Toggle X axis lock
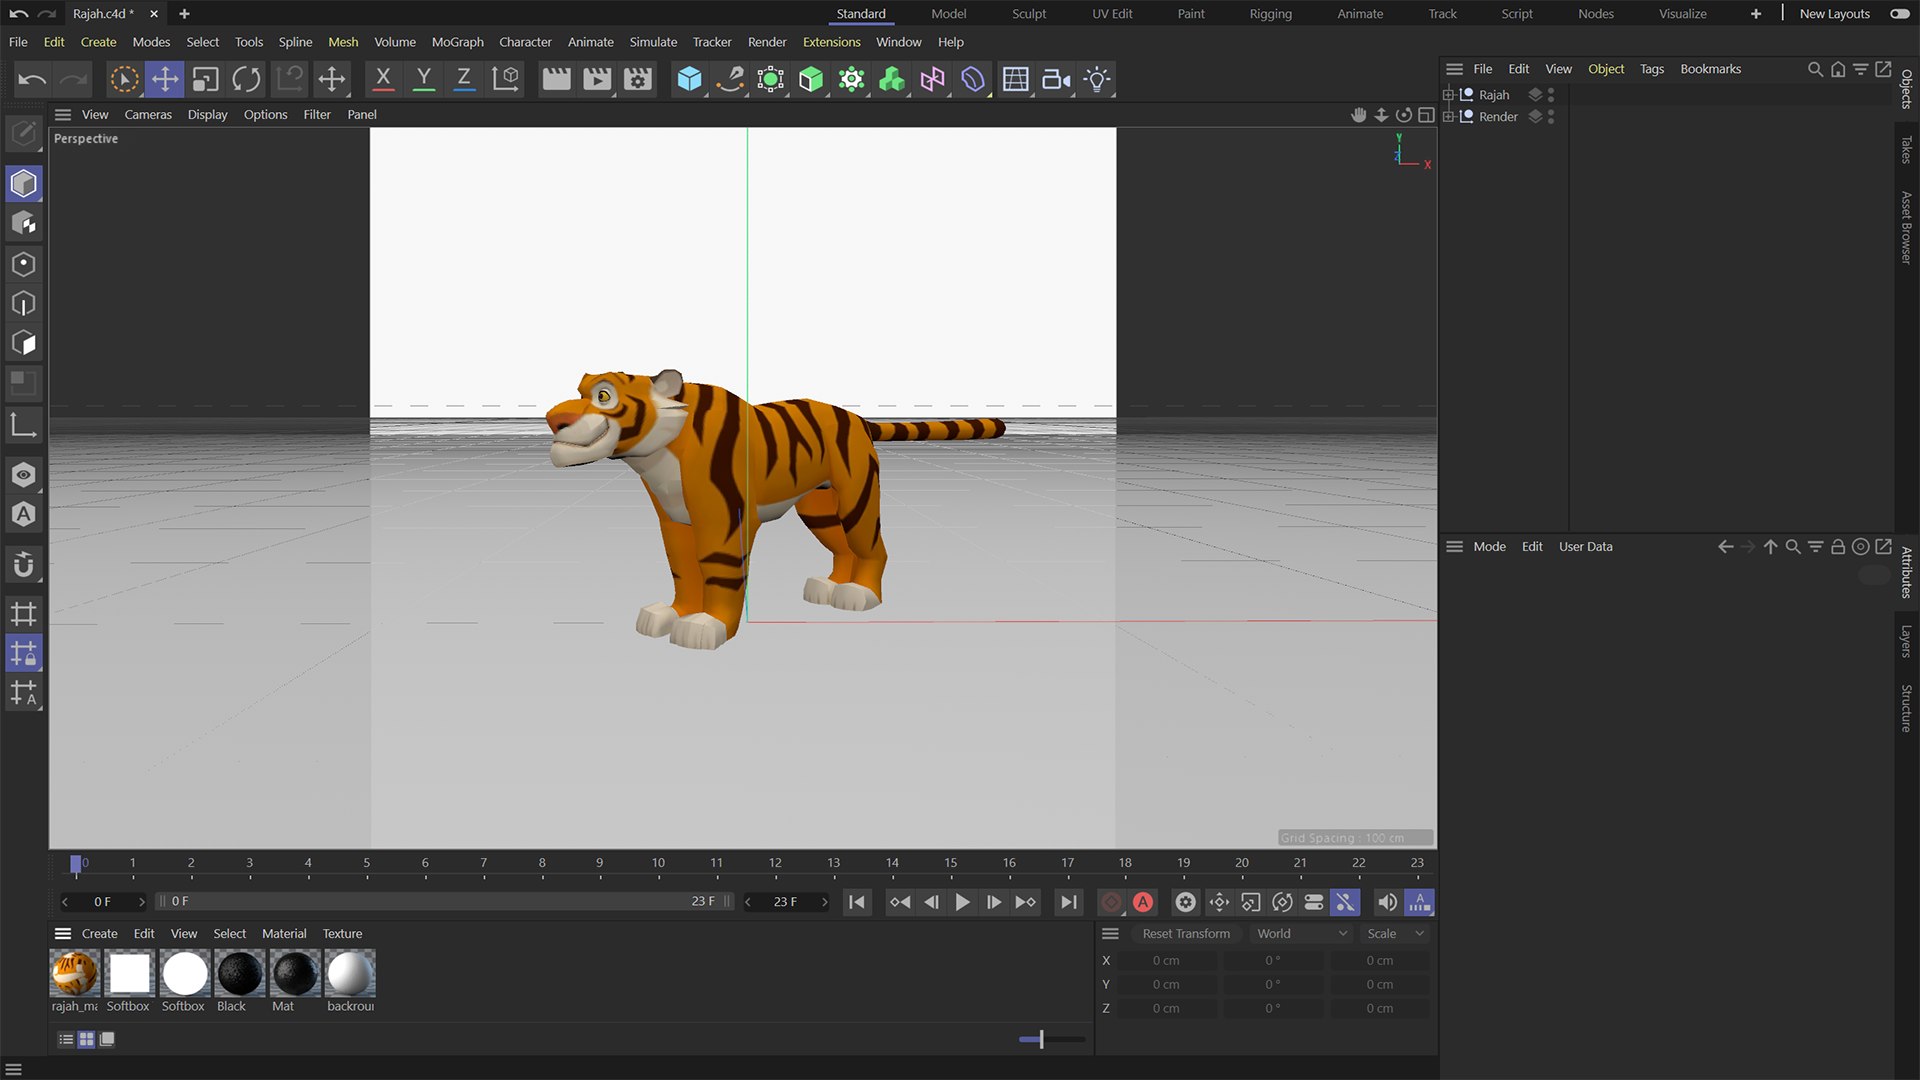The height and width of the screenshot is (1080, 1920). click(x=383, y=79)
